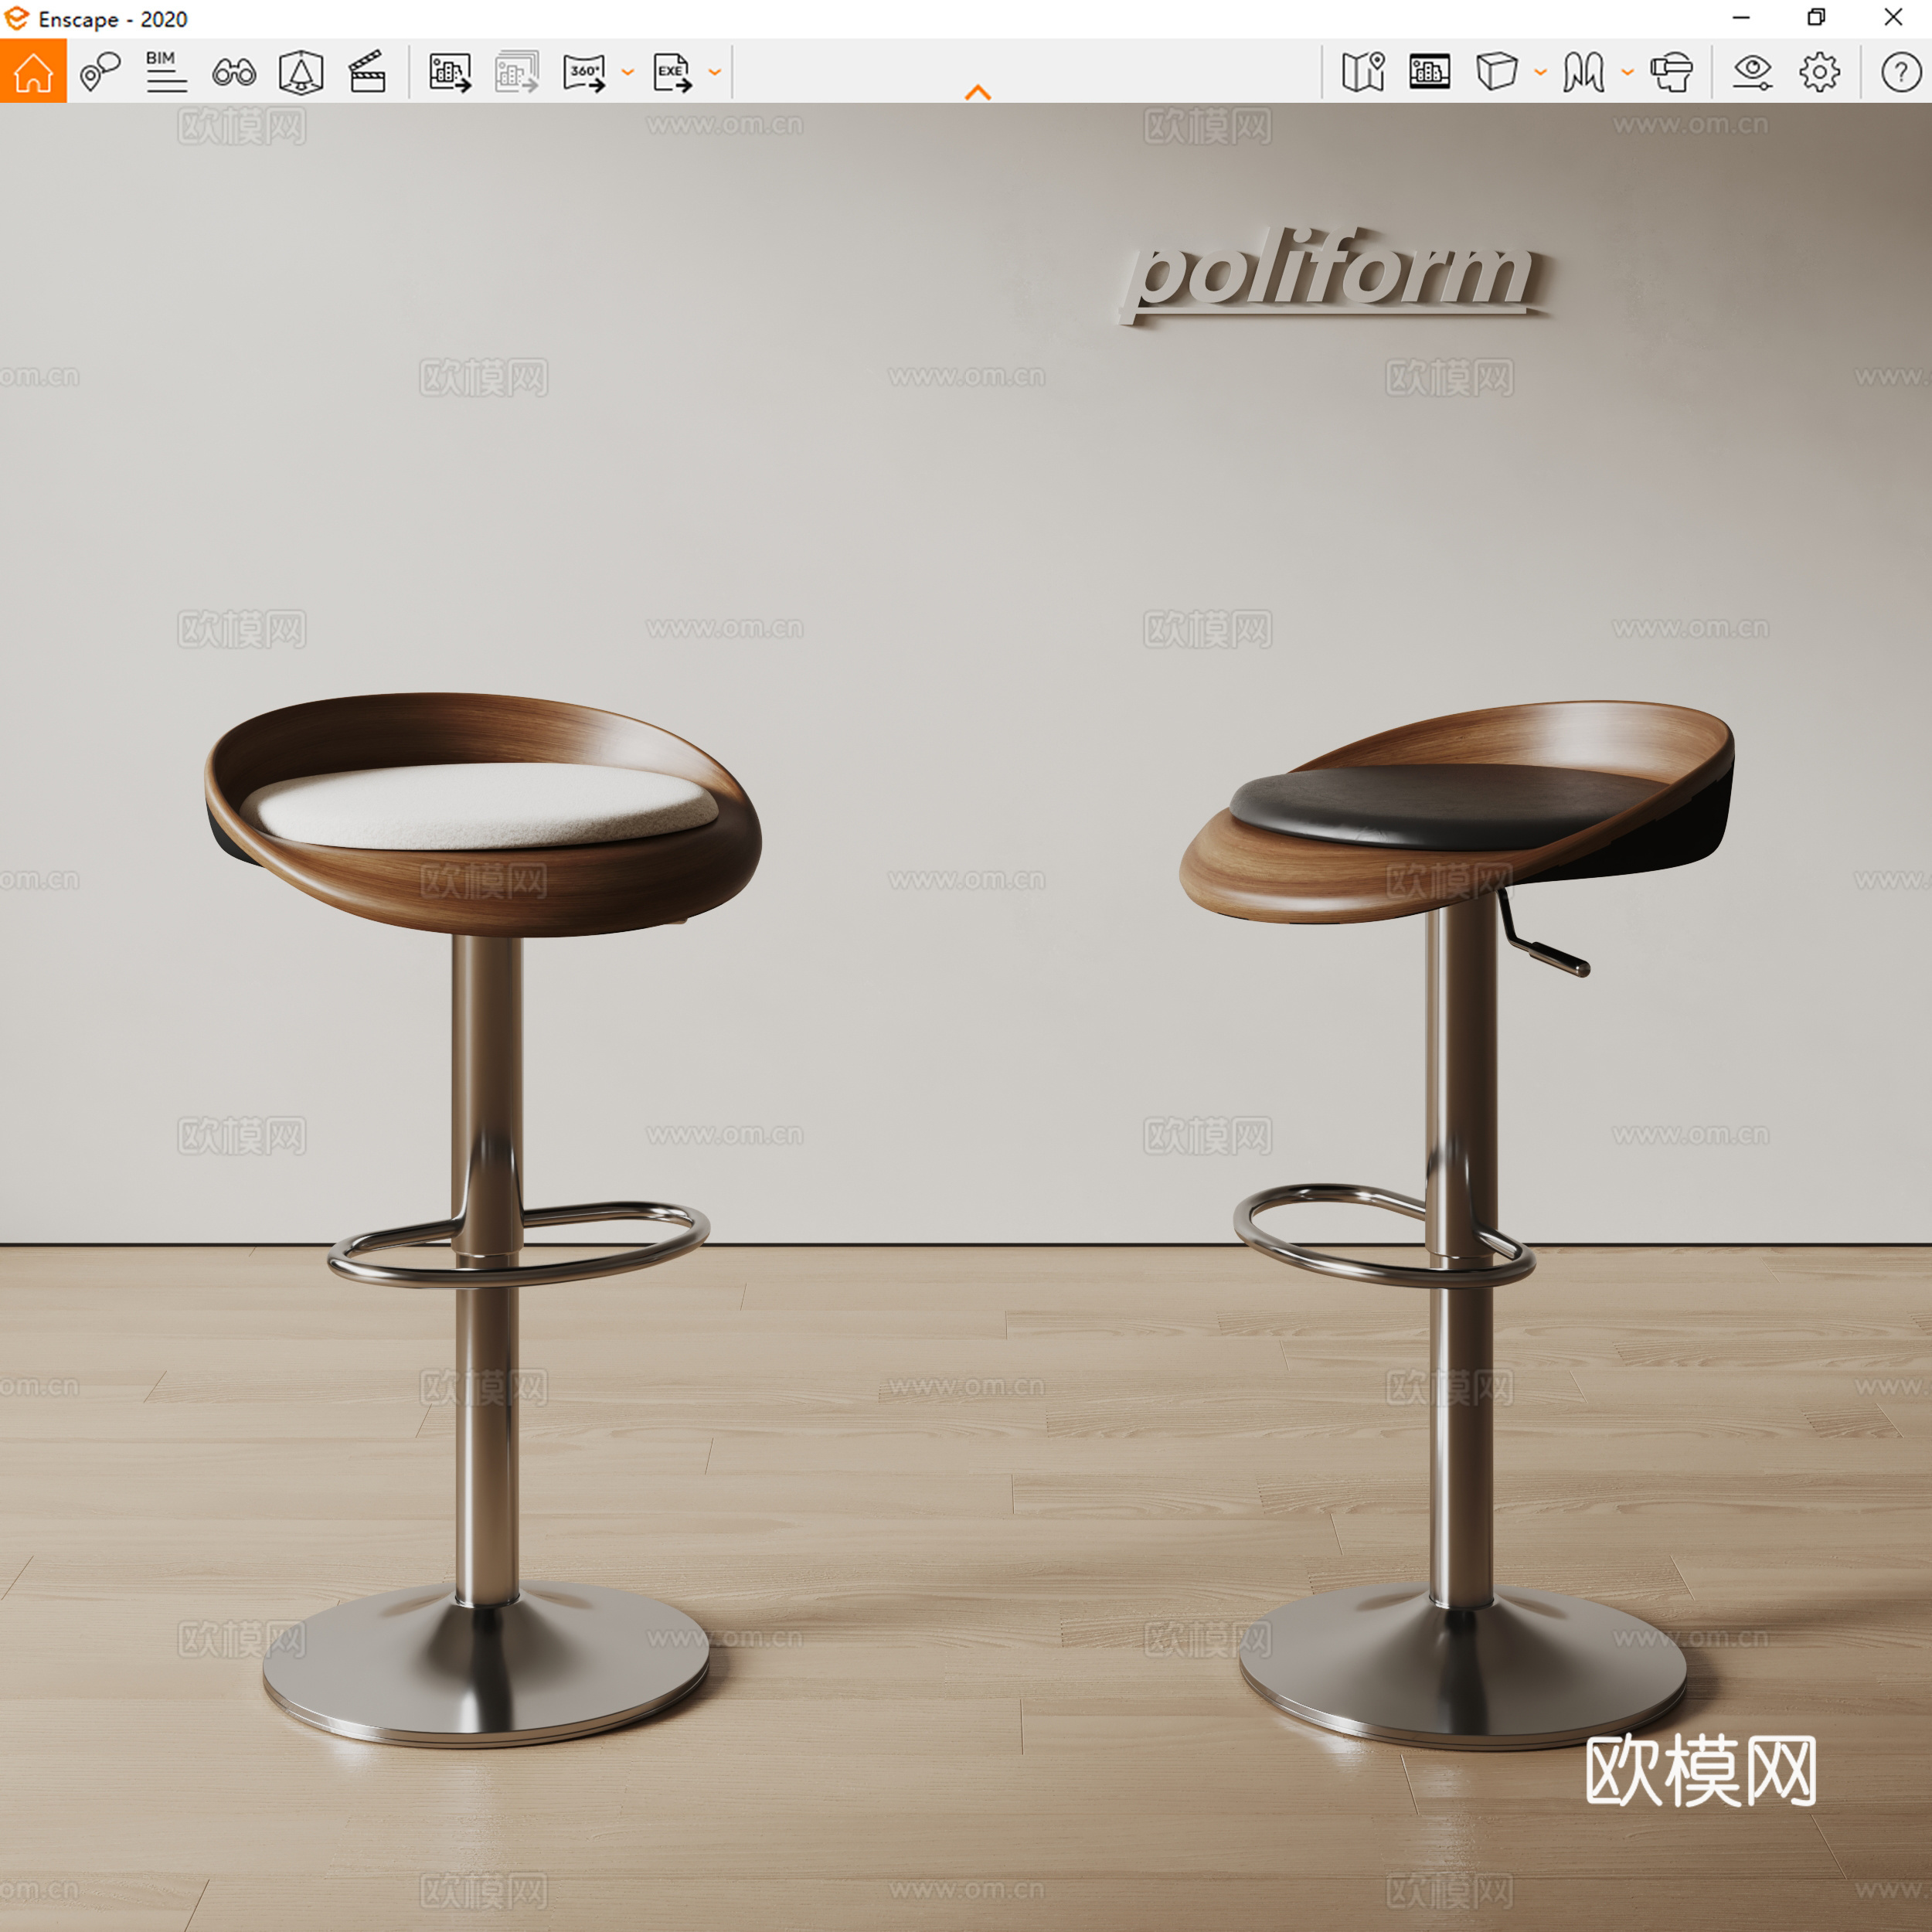1932x1932 pixels.
Task: Open the BIM information mode
Action: [x=163, y=70]
